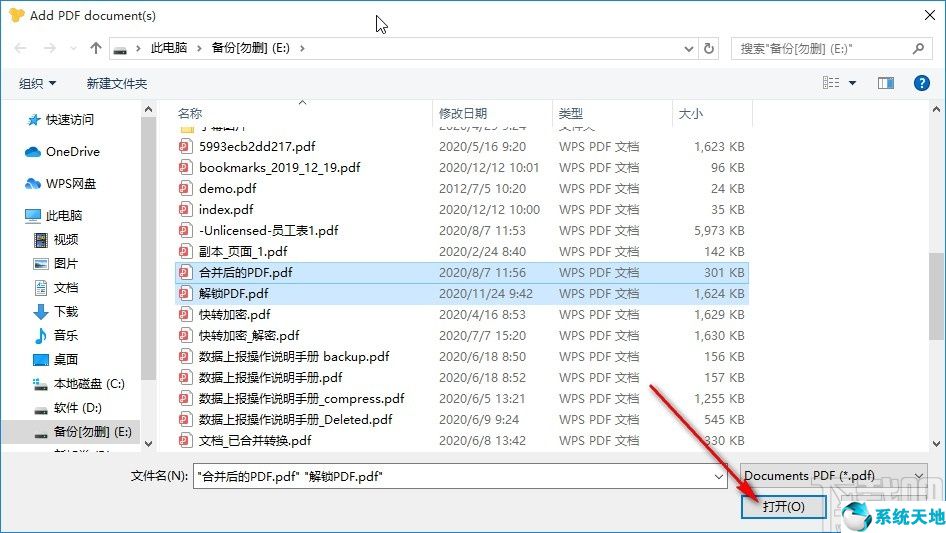This screenshot has height=533, width=946.
Task: Open the 组织 menu
Action: click(x=37, y=83)
